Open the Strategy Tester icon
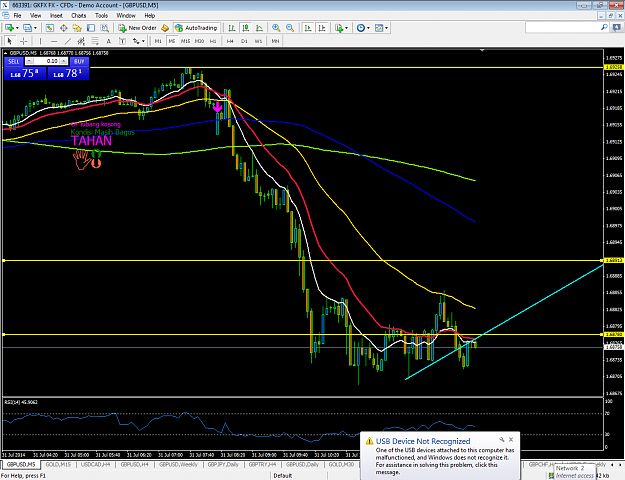 point(104,28)
